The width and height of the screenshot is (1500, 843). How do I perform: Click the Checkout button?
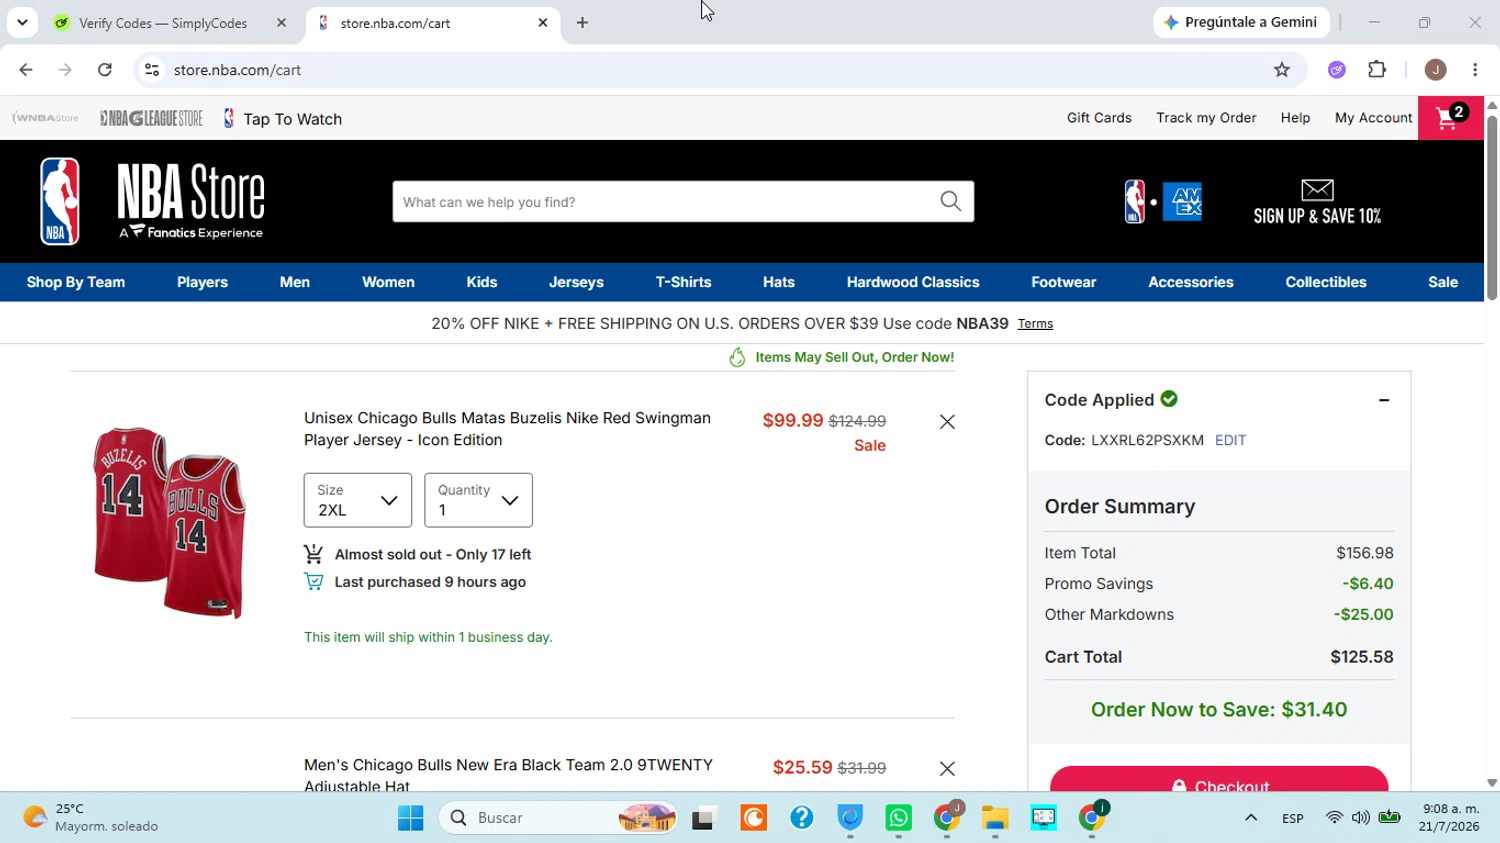point(1219,780)
